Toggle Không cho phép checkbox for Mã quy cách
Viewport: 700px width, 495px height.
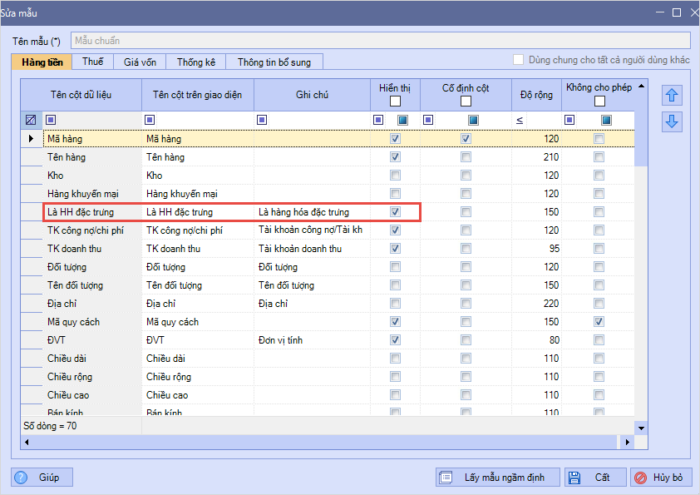tap(599, 321)
